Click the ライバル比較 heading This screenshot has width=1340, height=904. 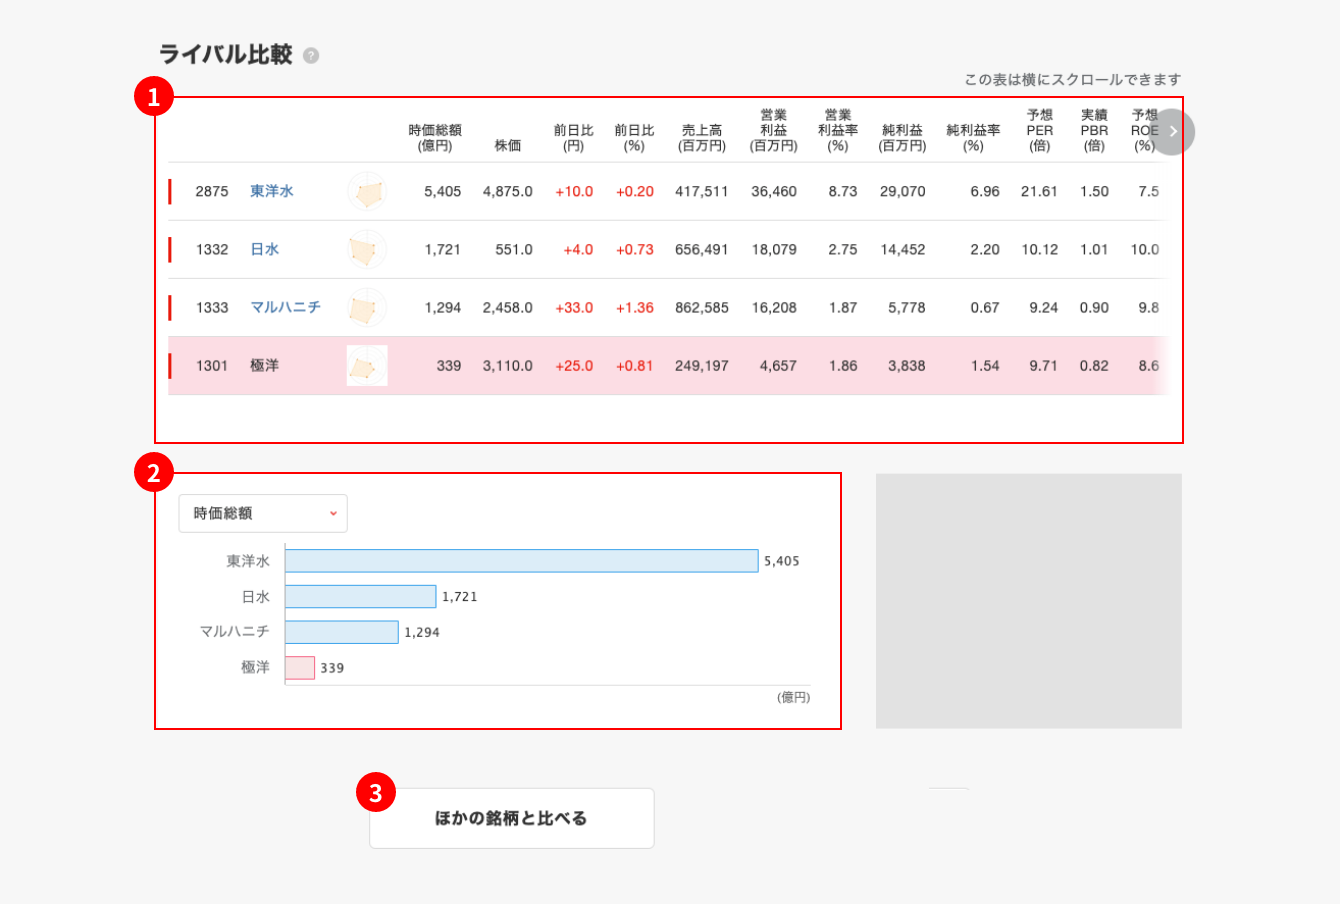pos(226,54)
